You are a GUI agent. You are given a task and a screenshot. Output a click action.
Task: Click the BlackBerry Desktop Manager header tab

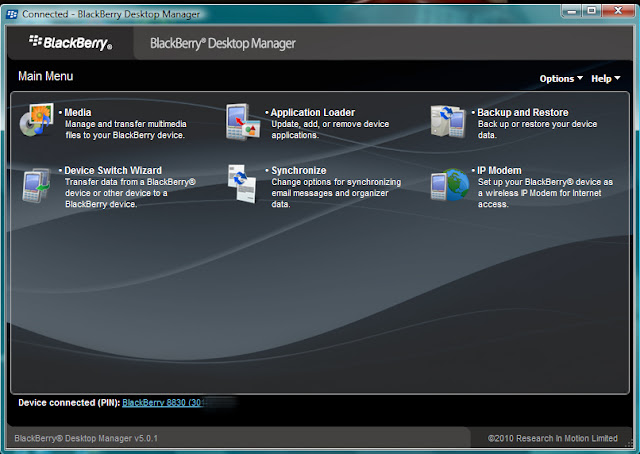pos(222,43)
